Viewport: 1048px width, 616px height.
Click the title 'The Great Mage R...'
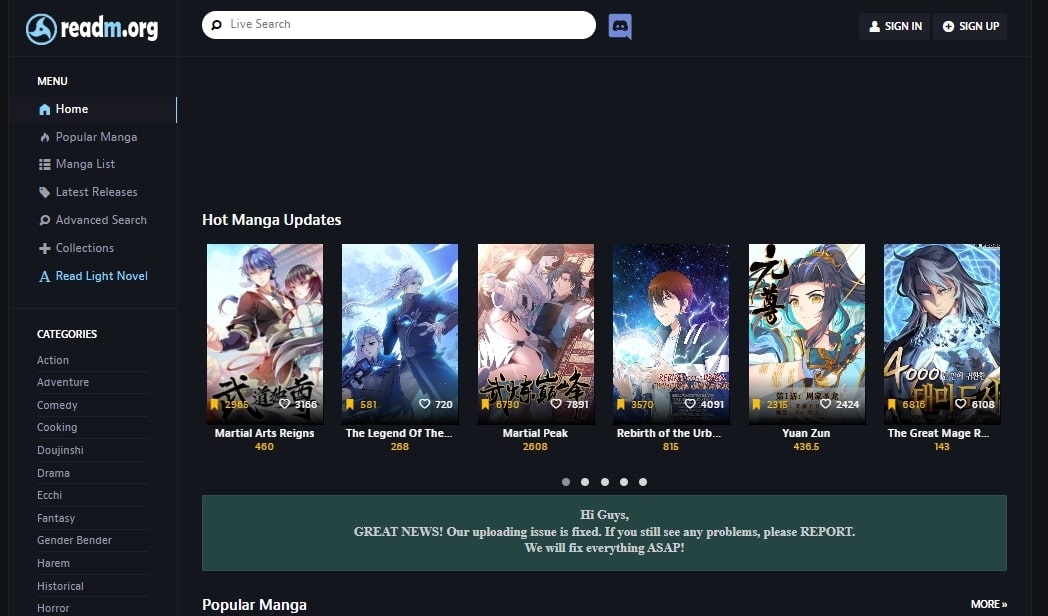coord(938,433)
